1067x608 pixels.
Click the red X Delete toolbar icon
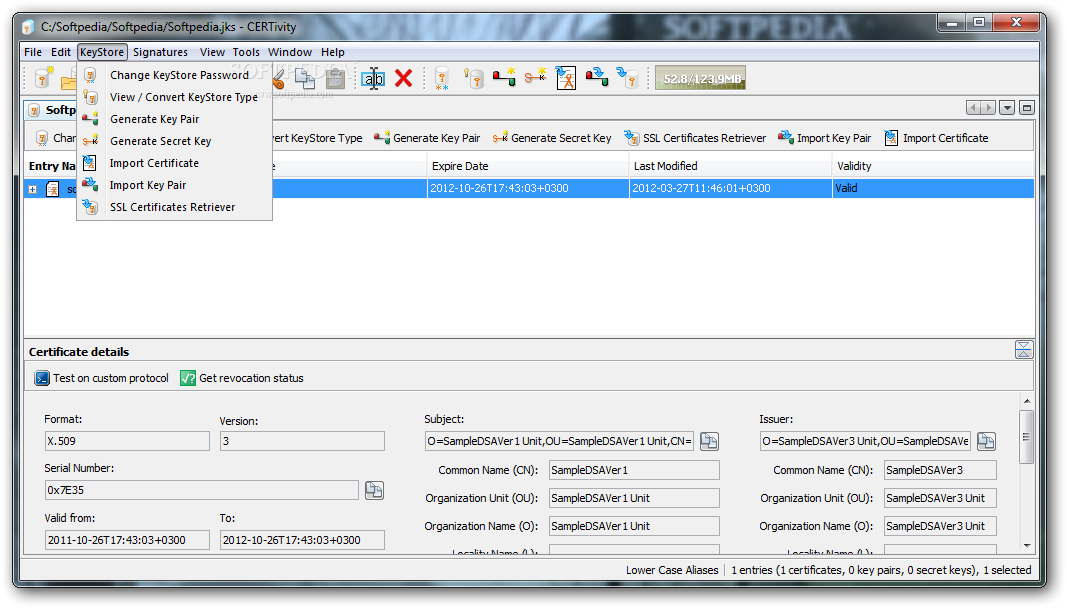coord(404,78)
